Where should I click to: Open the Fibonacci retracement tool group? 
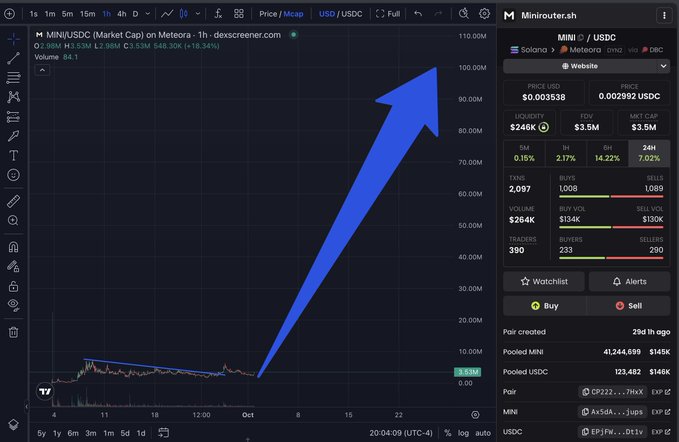click(x=13, y=77)
